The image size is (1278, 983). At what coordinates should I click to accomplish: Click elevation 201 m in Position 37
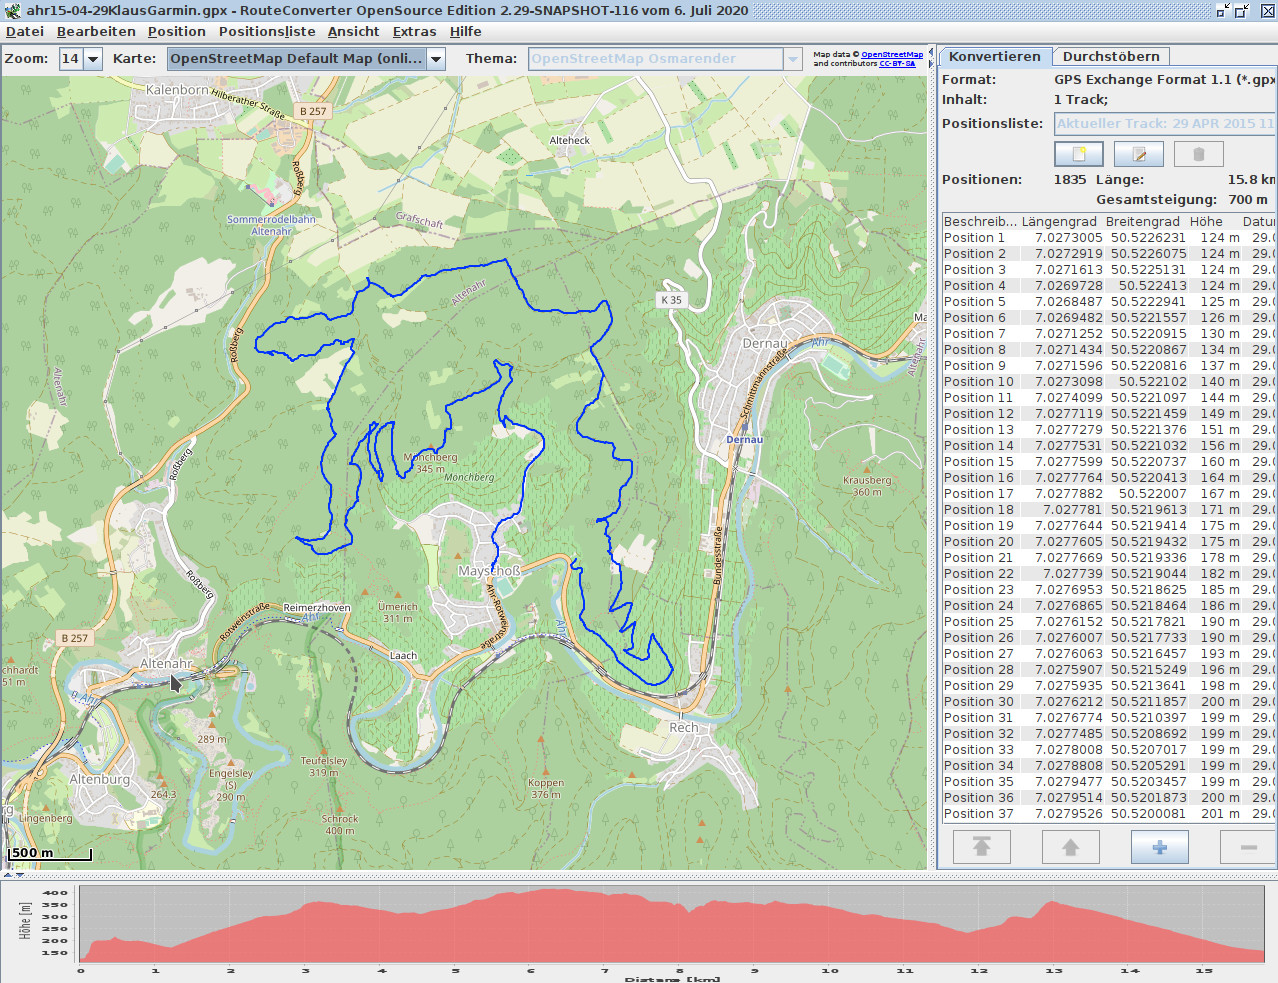click(1220, 814)
